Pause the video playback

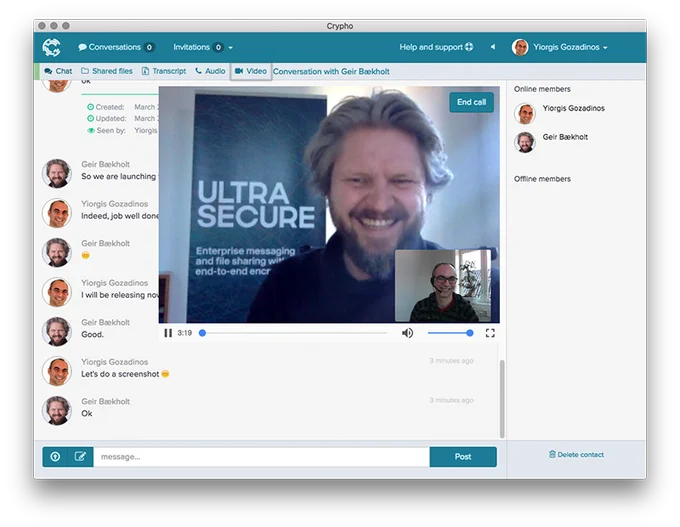[x=168, y=333]
